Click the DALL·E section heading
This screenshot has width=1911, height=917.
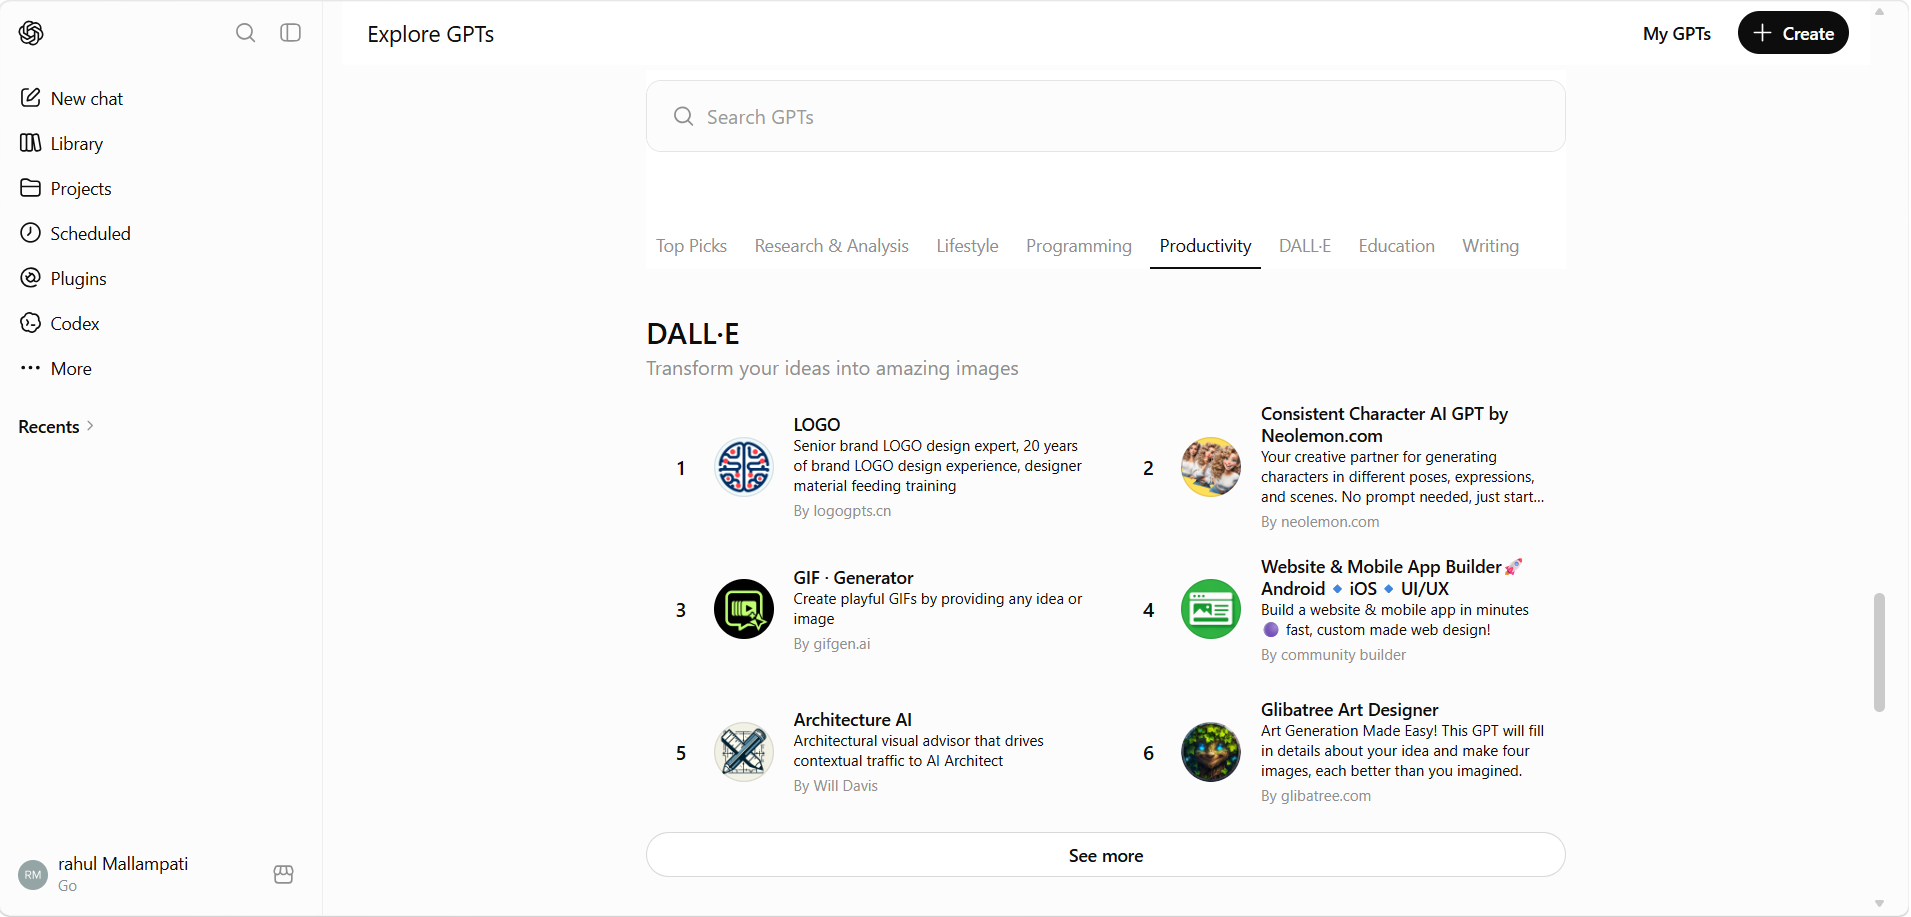point(693,334)
